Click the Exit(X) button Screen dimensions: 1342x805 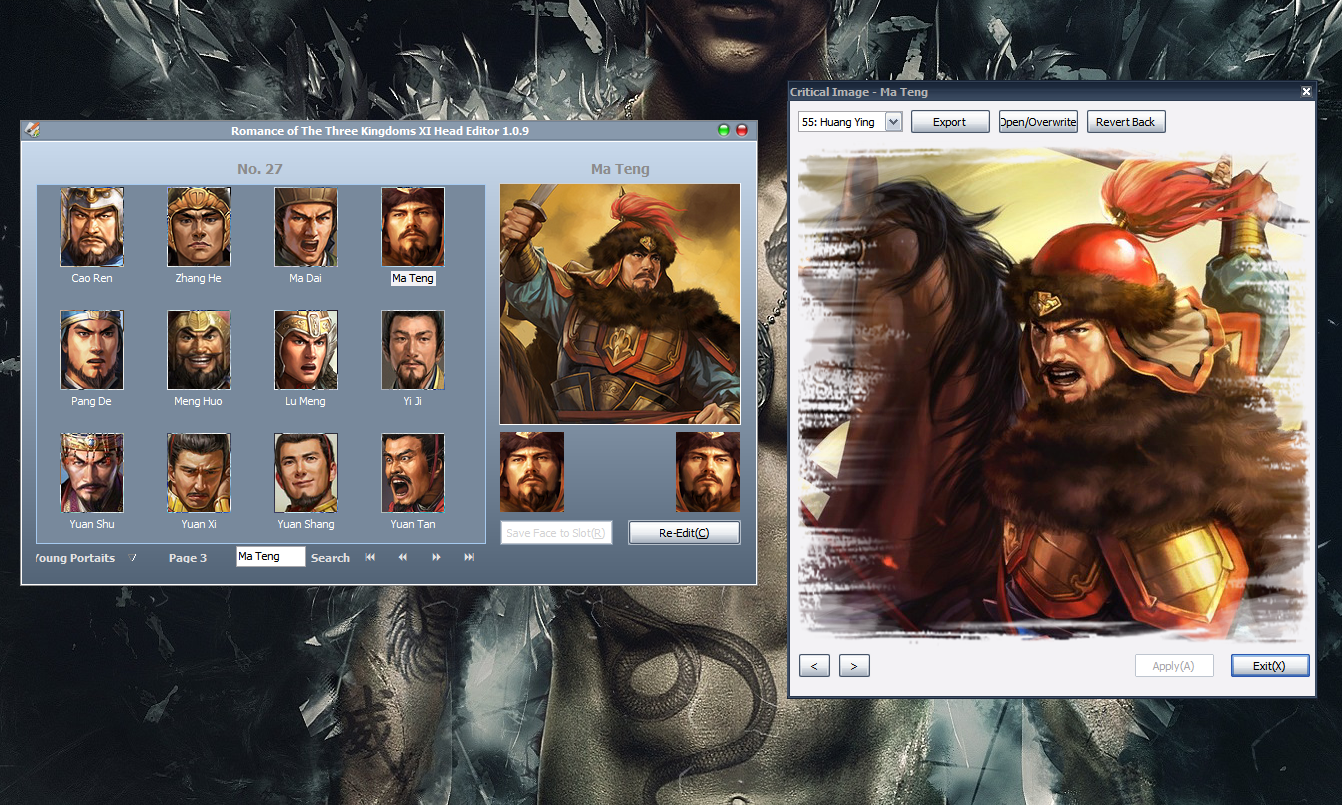tap(1270, 666)
